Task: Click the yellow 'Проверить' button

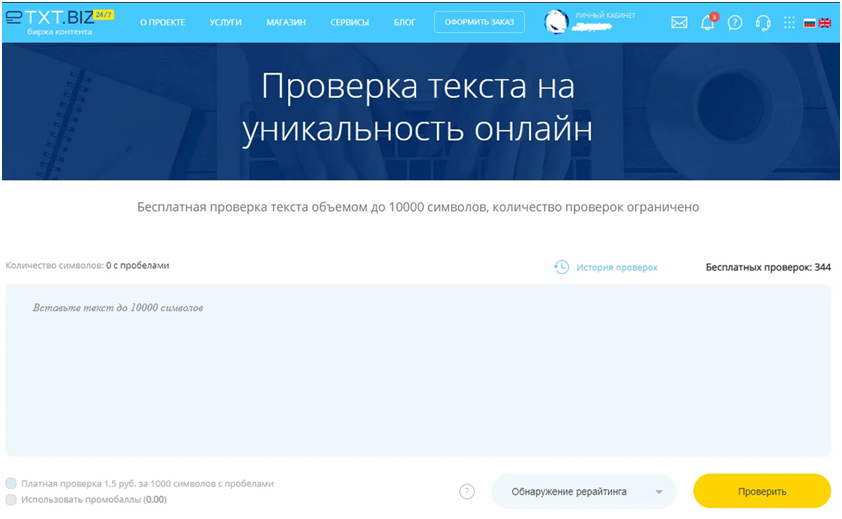Action: [x=762, y=491]
